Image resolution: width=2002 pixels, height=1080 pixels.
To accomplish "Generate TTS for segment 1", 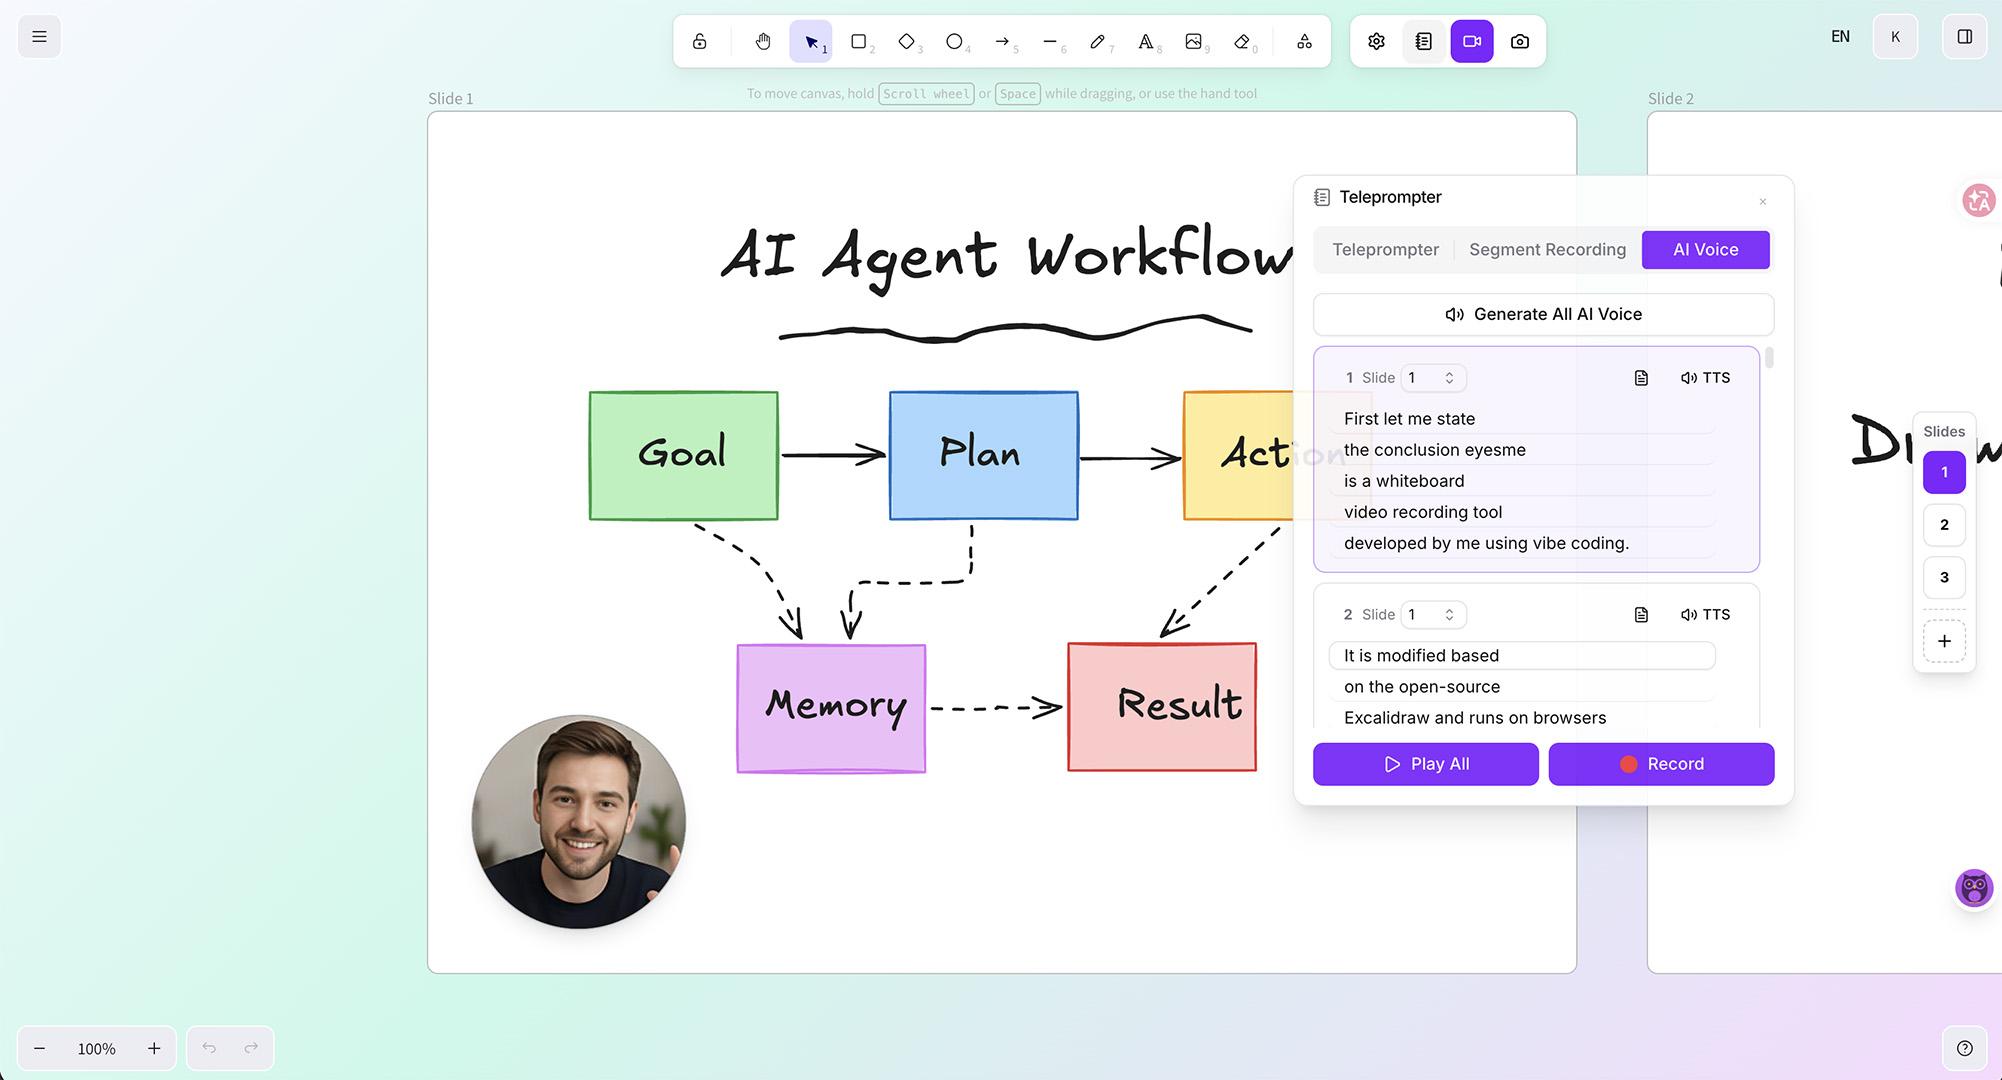I will point(1706,378).
